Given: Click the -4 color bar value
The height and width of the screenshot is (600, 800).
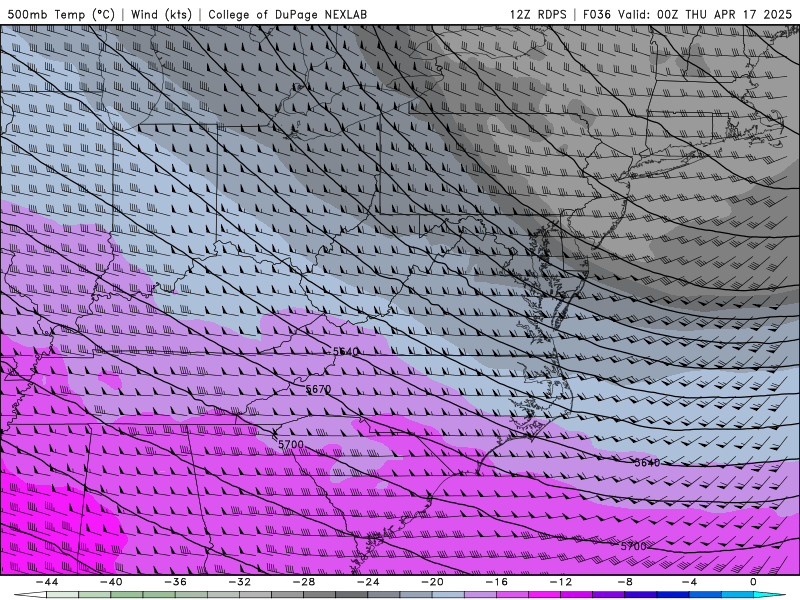Looking at the screenshot, I should pyautogui.click(x=689, y=582).
